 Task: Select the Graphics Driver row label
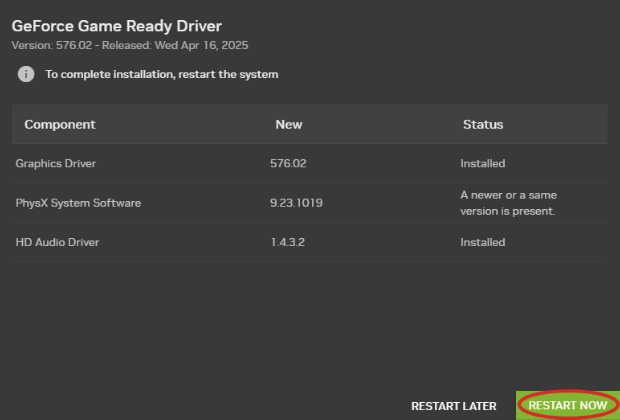tap(55, 163)
